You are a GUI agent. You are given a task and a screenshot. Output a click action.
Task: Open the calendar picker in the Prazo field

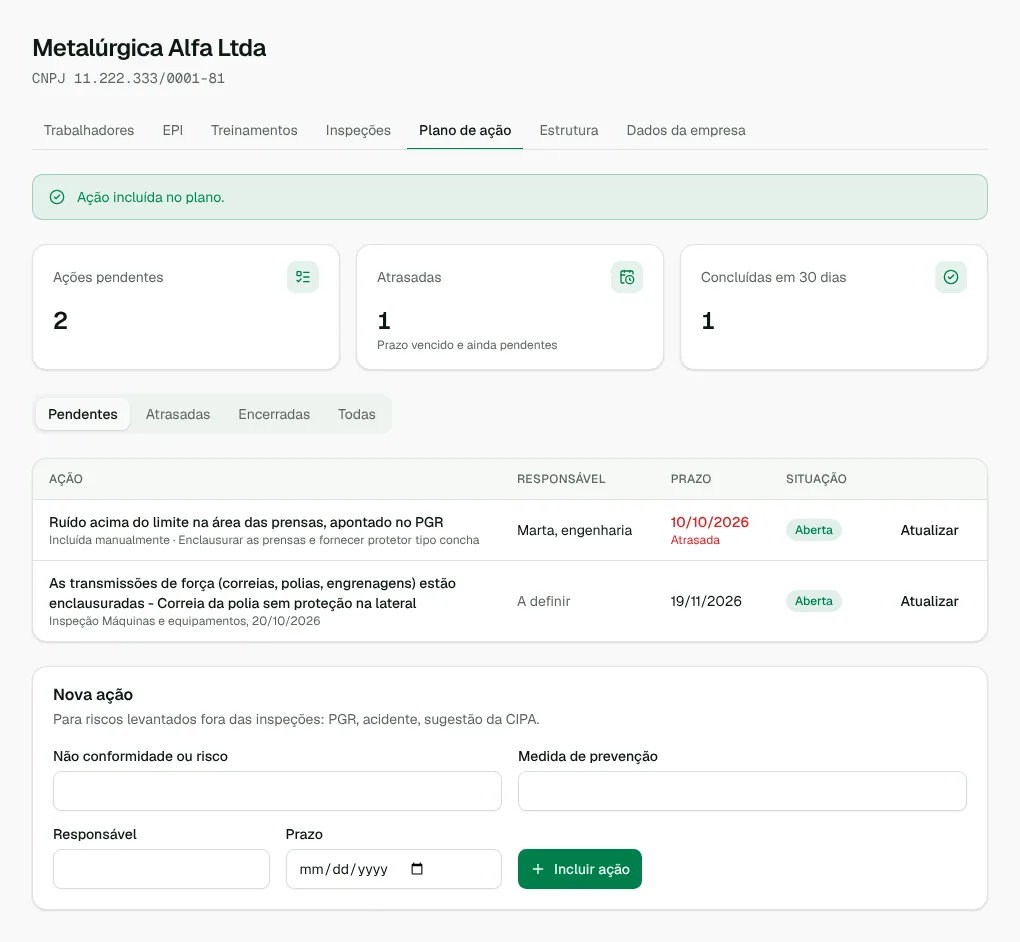417,868
